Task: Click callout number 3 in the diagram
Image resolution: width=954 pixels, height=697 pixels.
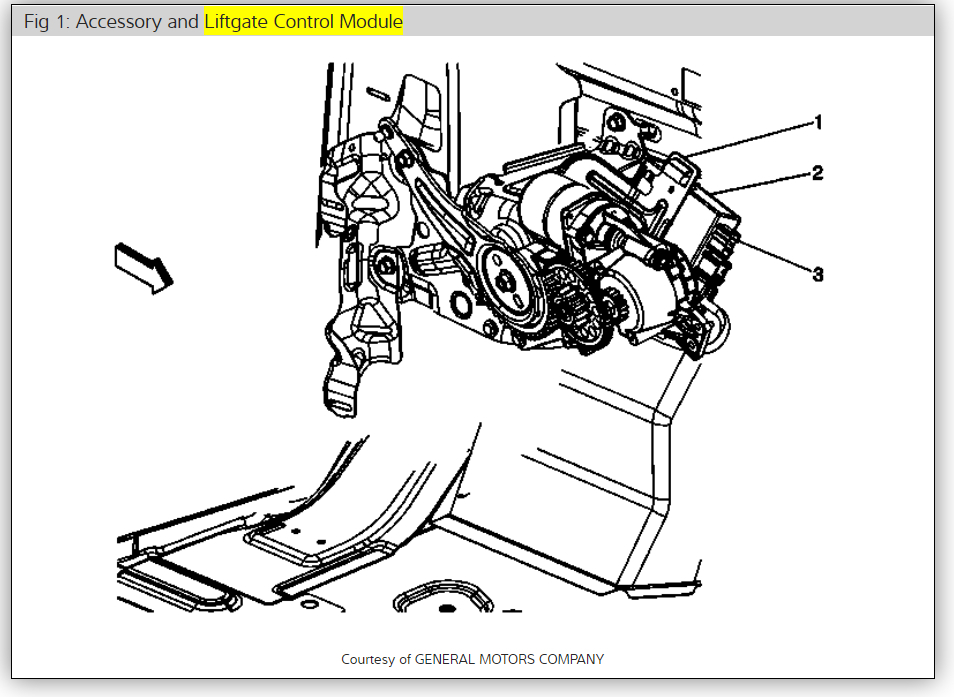Action: click(x=818, y=275)
